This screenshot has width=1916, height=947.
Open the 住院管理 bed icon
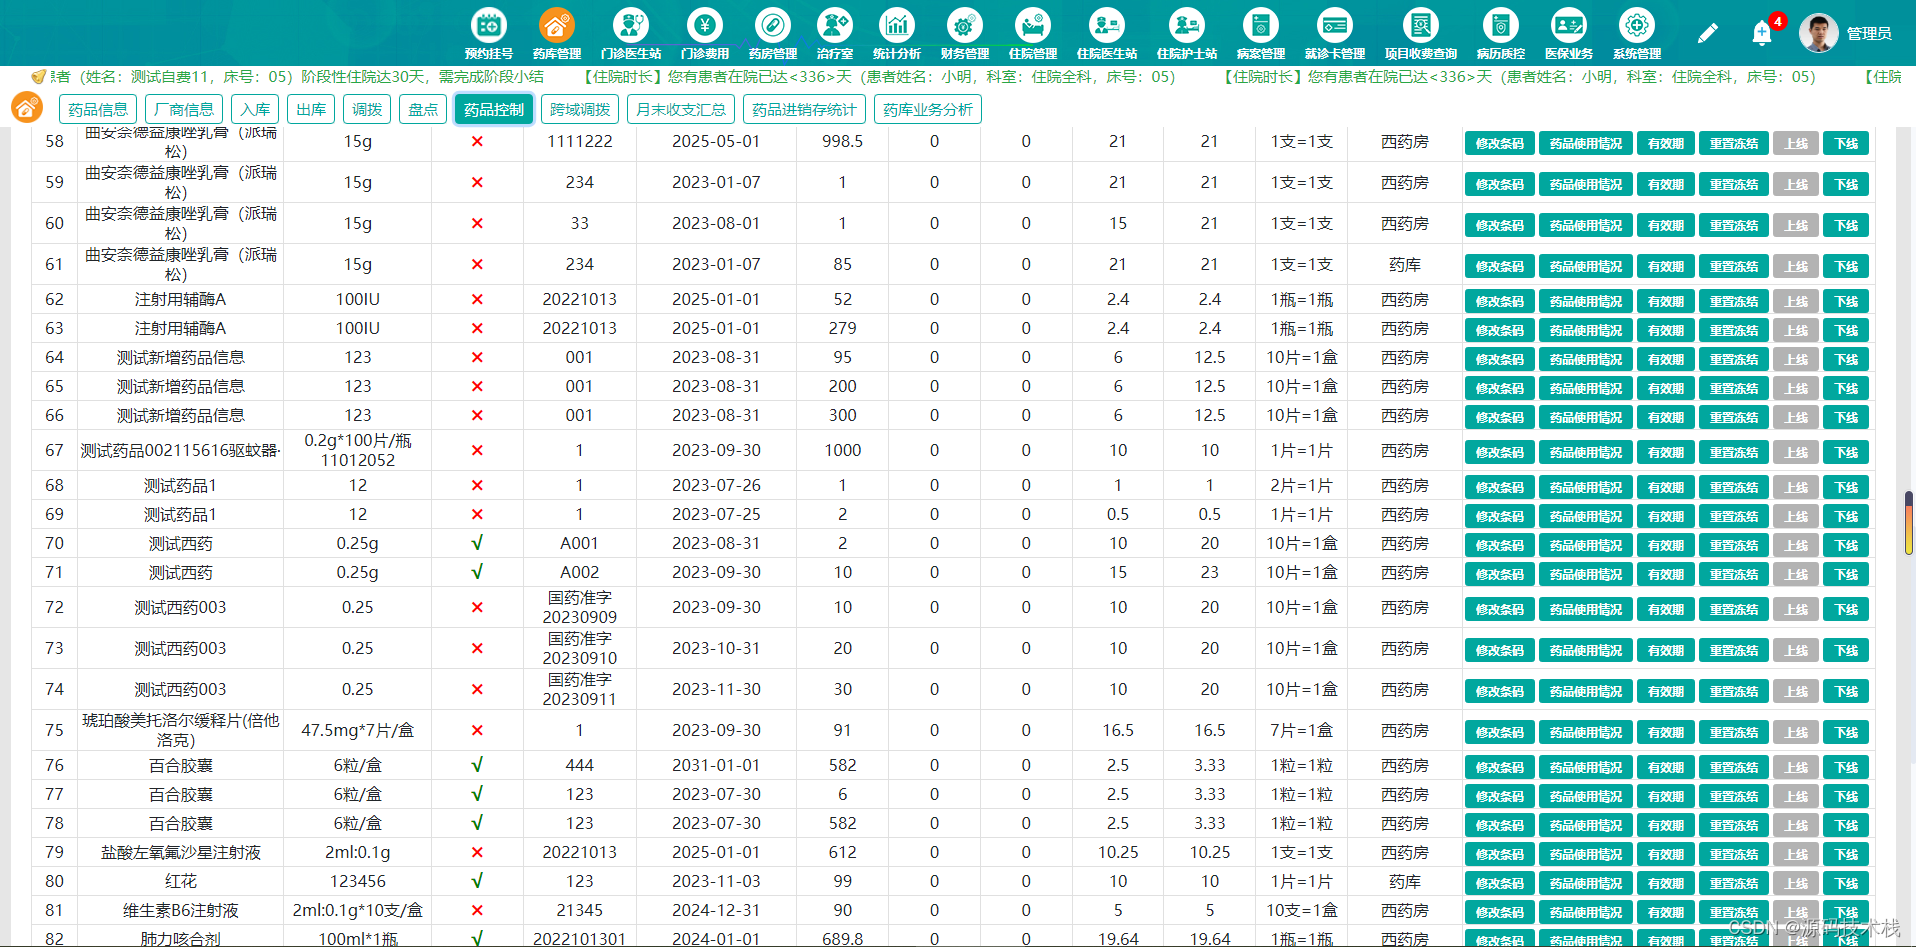pyautogui.click(x=1032, y=25)
